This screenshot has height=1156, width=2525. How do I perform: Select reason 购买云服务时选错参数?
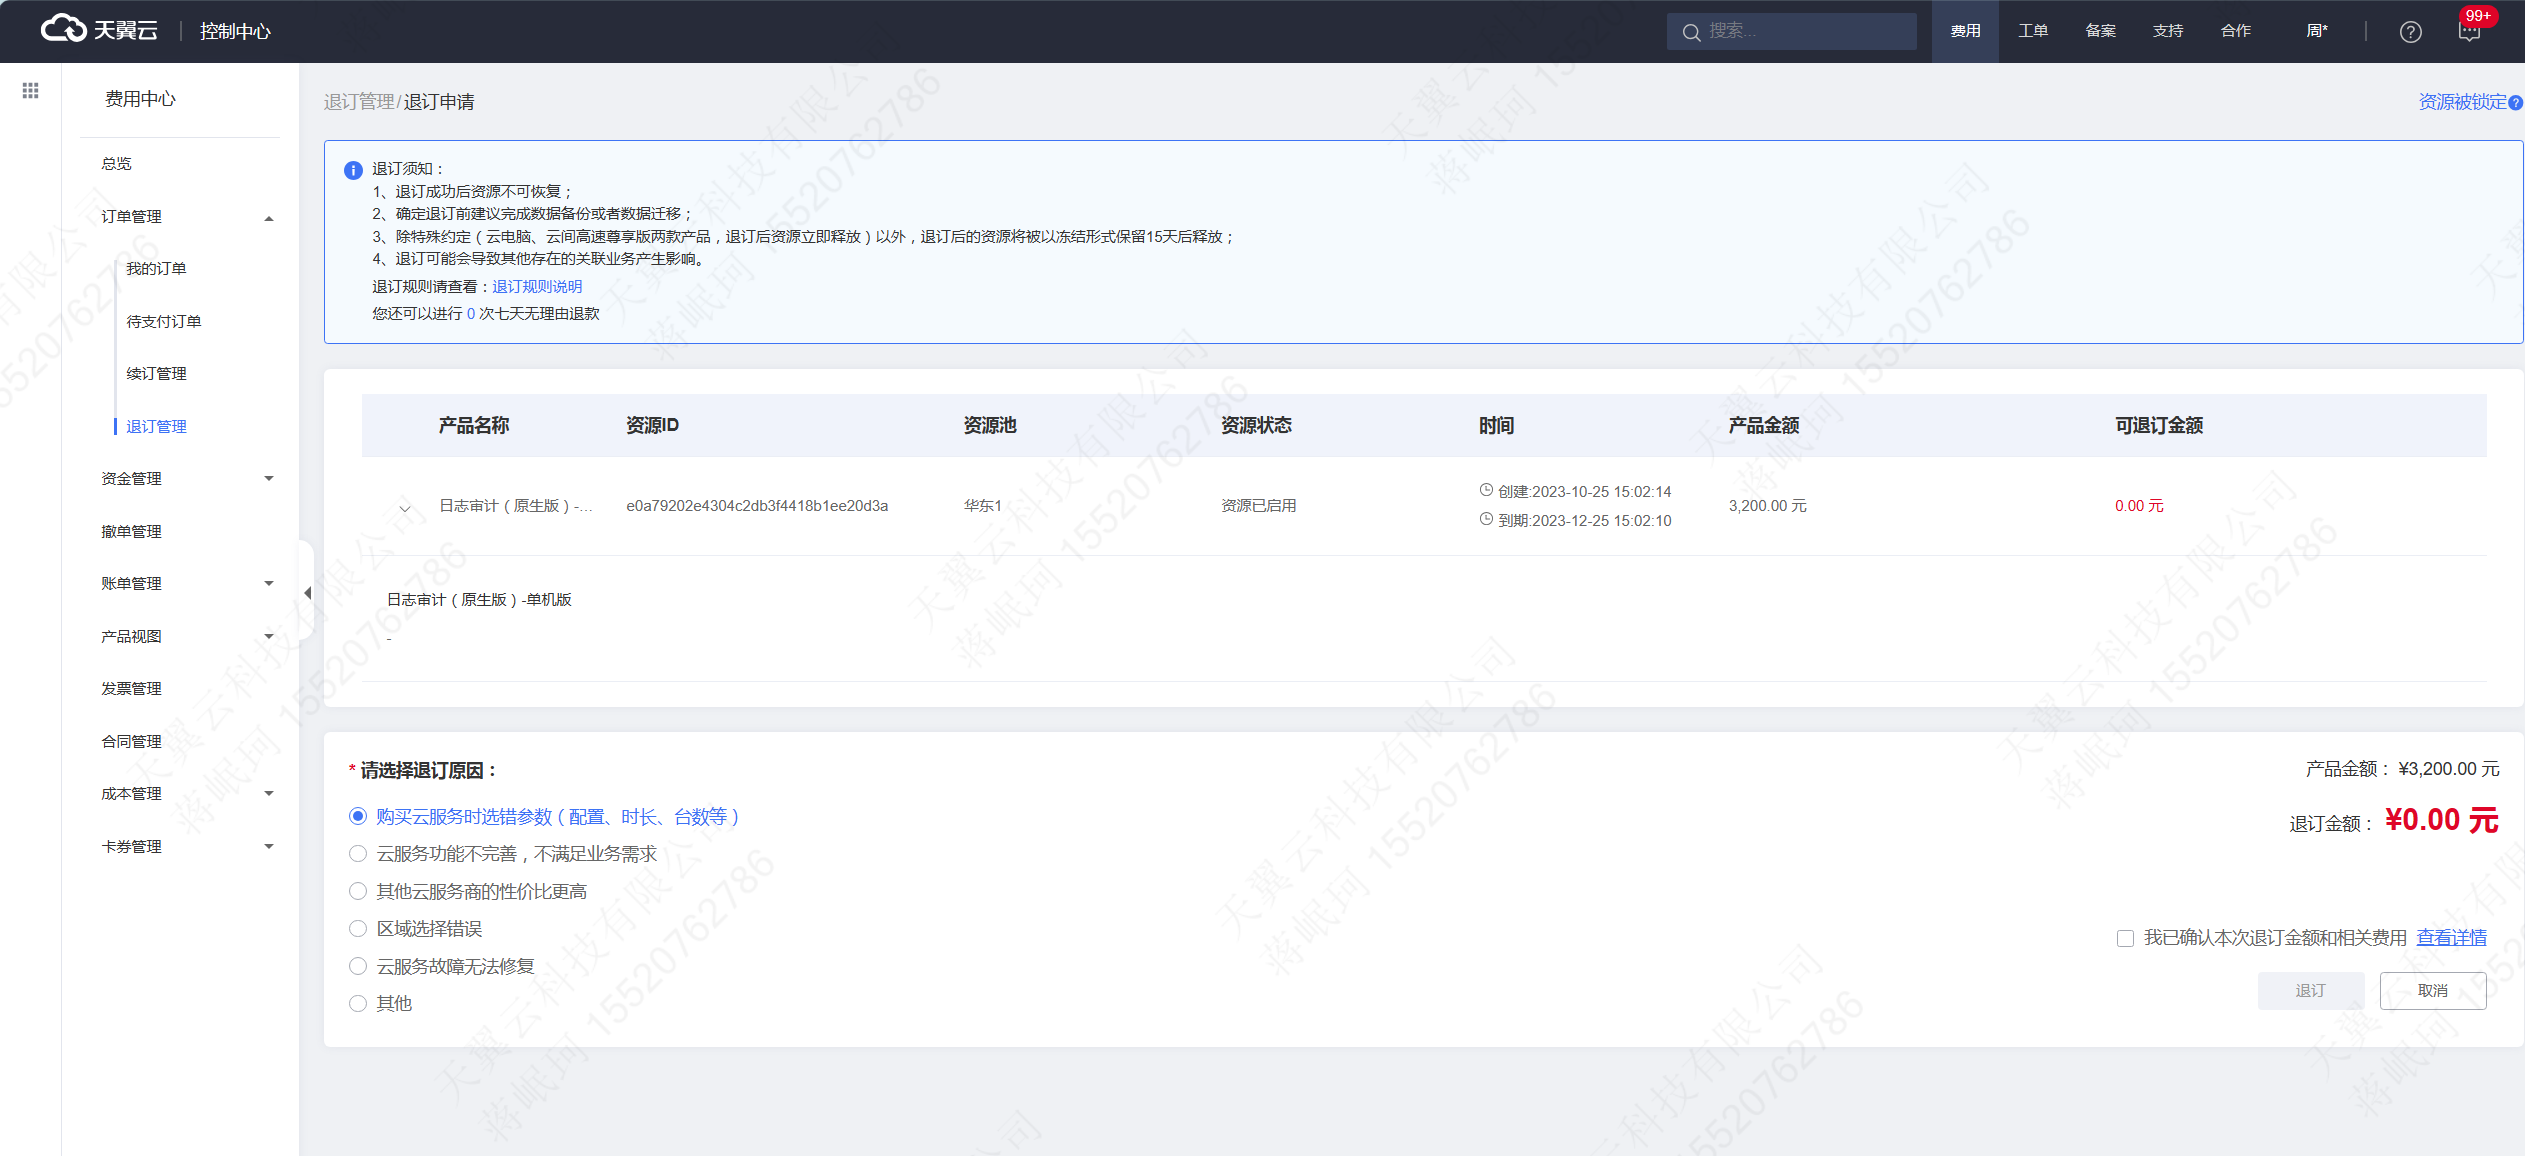coord(358,816)
